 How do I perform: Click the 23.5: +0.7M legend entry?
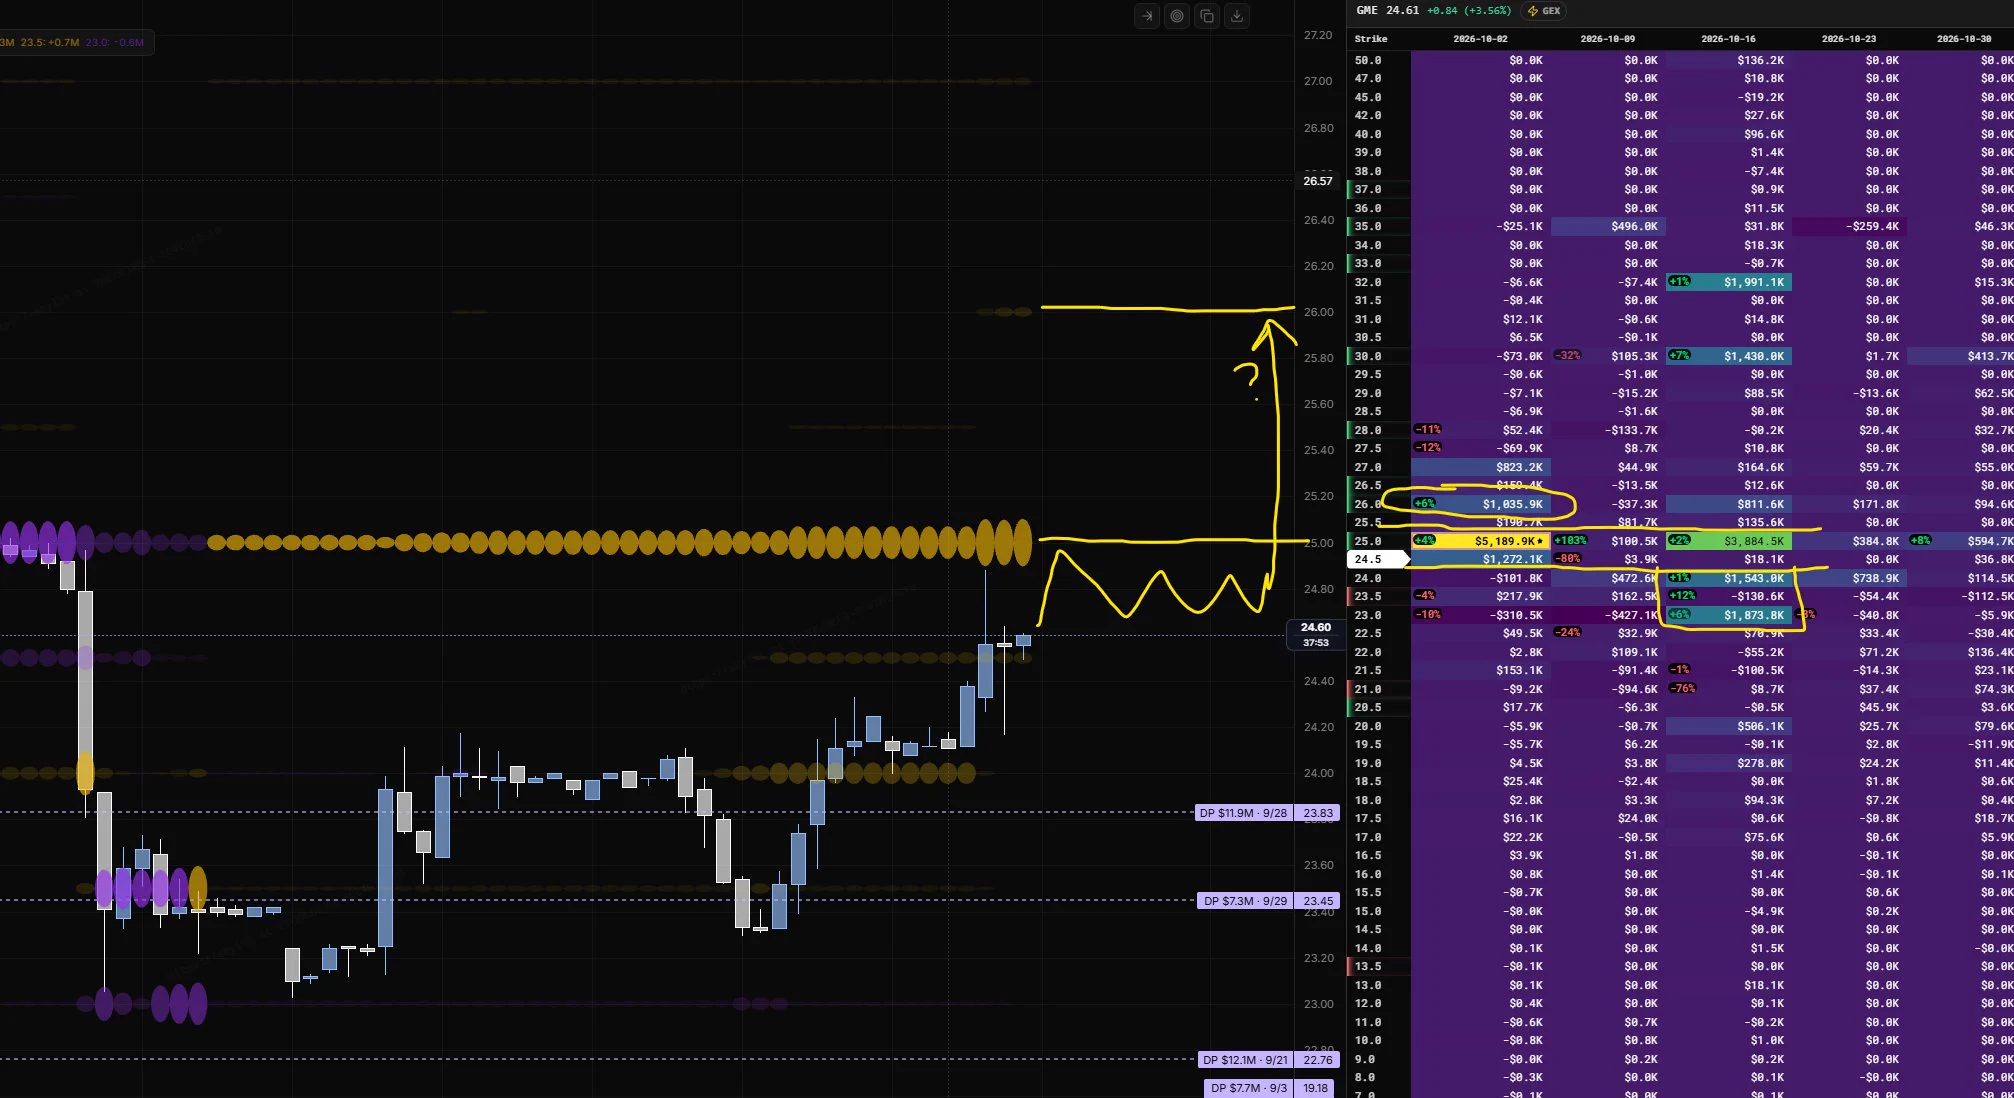[x=50, y=42]
